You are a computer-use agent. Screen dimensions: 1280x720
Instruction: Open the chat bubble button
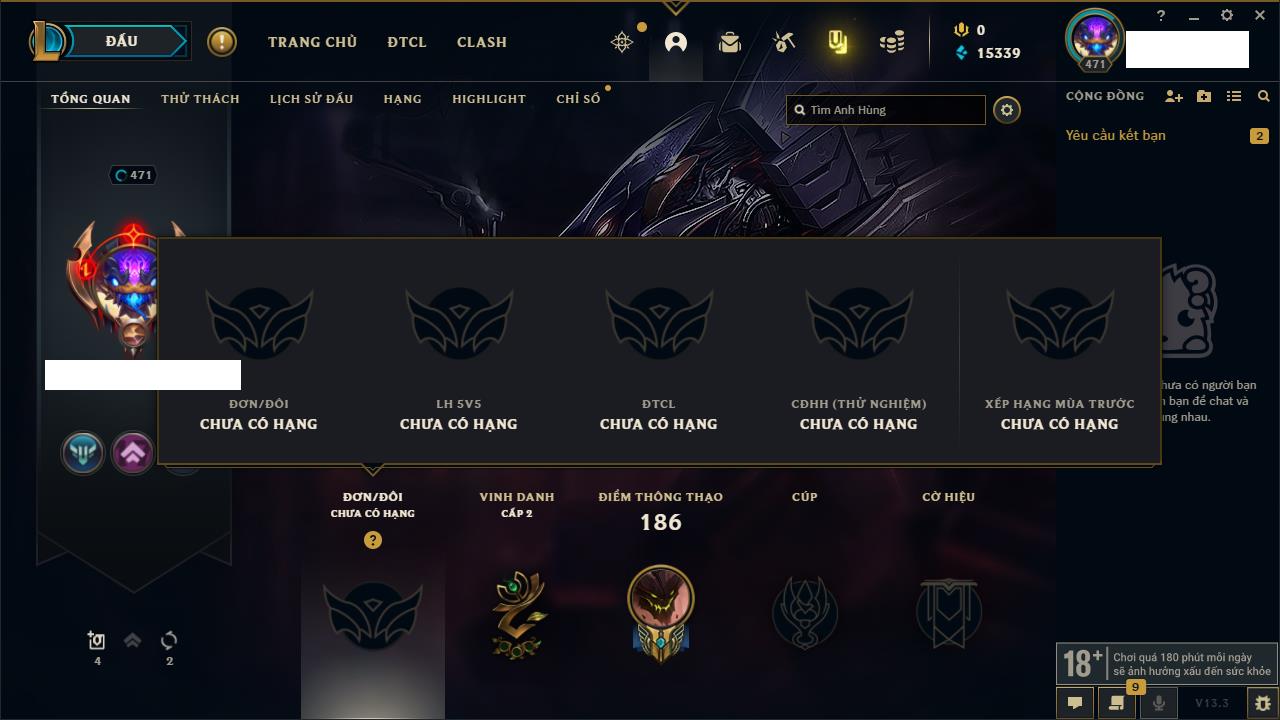click(x=1075, y=703)
